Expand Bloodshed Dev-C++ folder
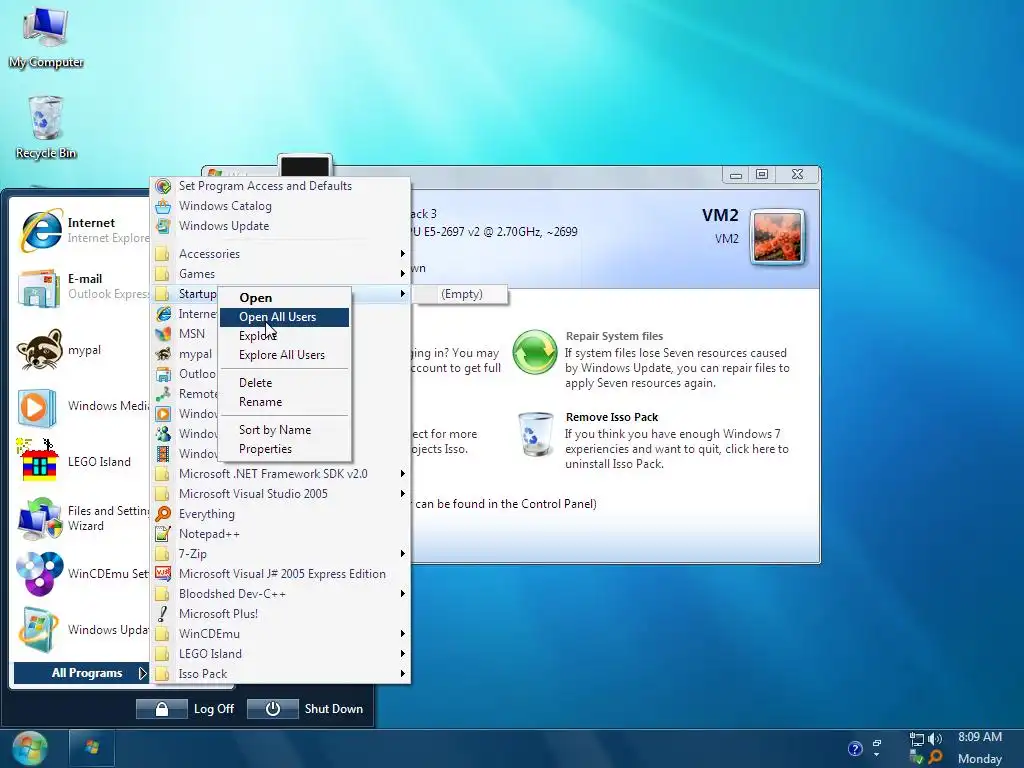This screenshot has height=768, width=1024. [281, 594]
